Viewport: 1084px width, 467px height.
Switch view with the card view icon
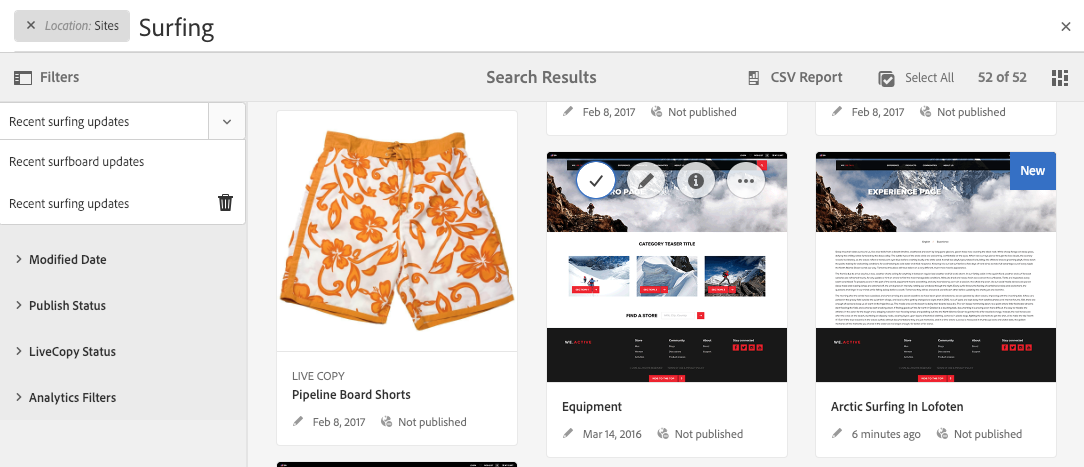point(1059,77)
